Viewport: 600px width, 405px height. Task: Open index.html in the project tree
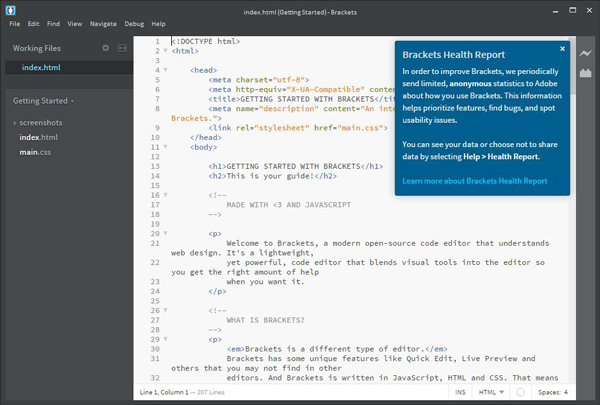tap(39, 137)
